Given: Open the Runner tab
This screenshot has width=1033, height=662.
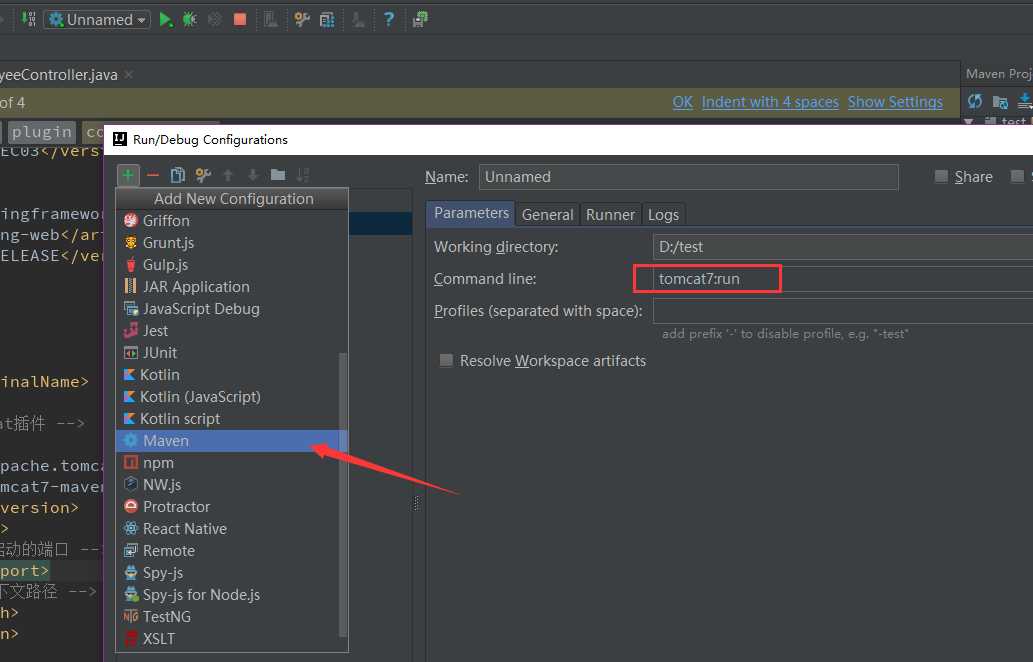Looking at the screenshot, I should point(610,215).
